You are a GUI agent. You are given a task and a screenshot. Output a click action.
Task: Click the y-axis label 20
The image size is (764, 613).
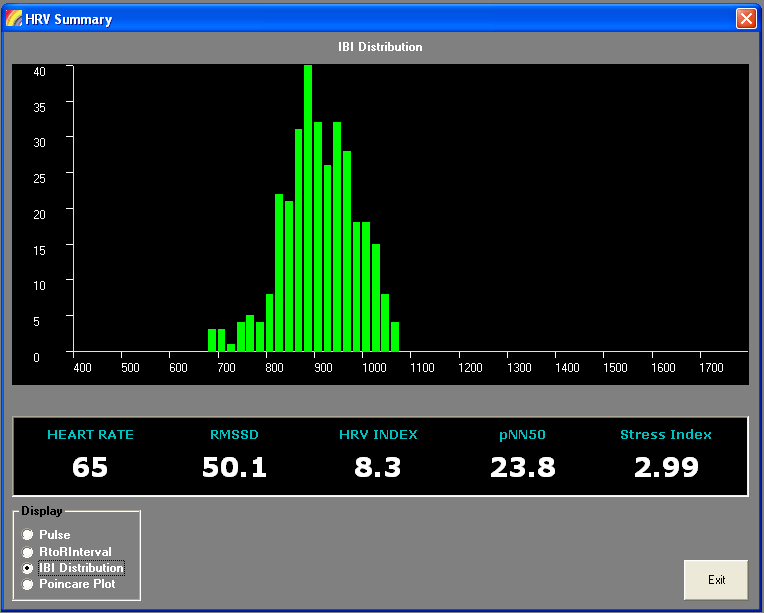tap(39, 214)
